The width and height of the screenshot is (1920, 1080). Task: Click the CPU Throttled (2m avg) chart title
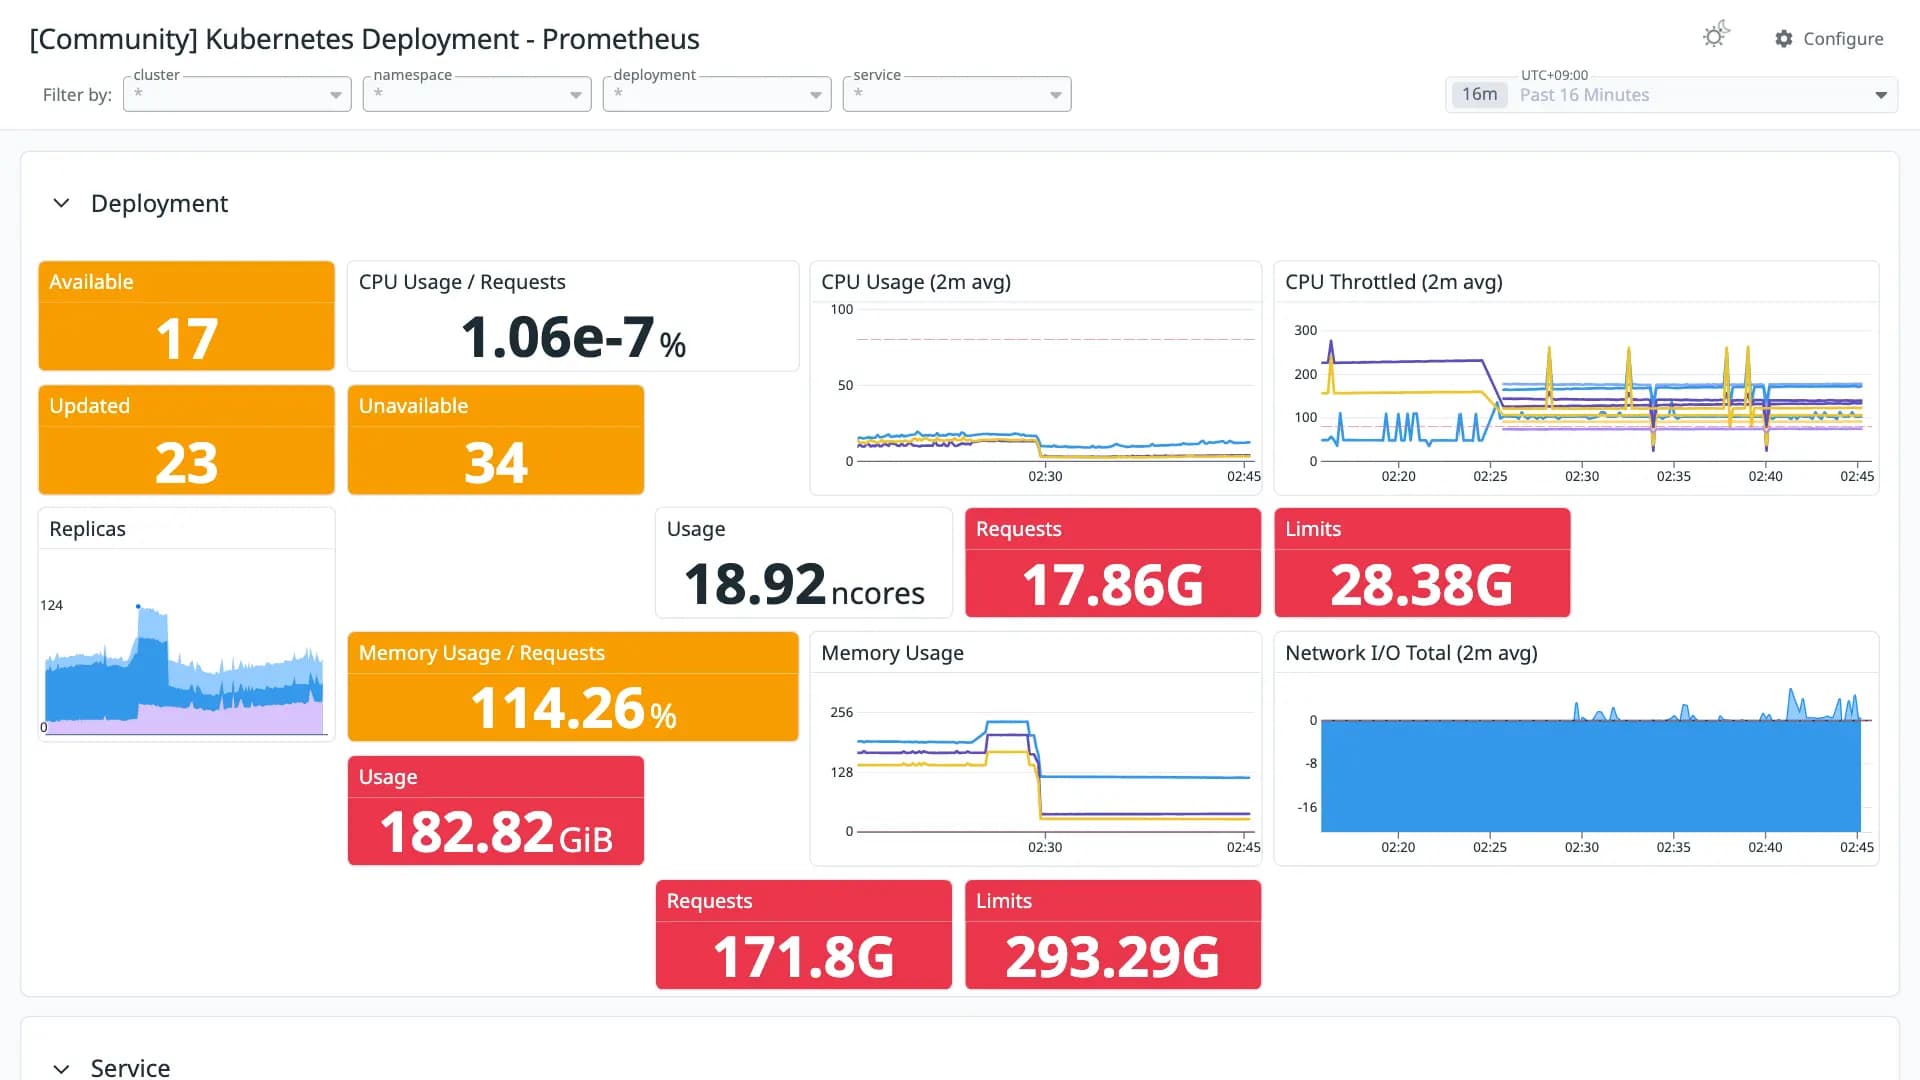coord(1393,282)
